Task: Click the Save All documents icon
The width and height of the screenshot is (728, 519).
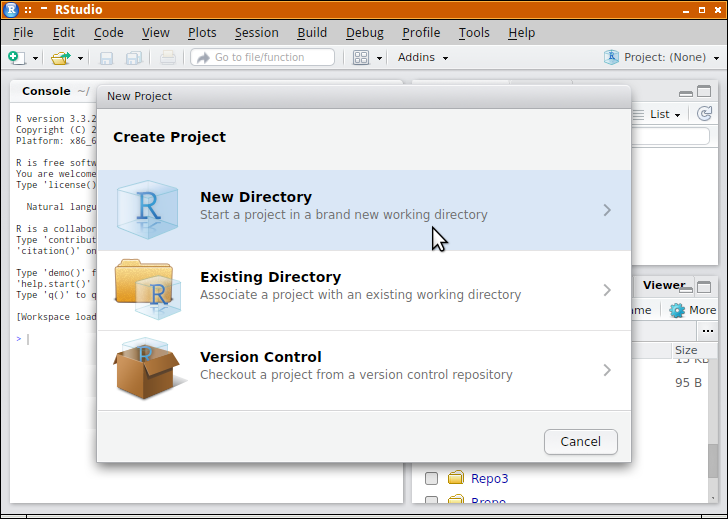Action: [134, 58]
